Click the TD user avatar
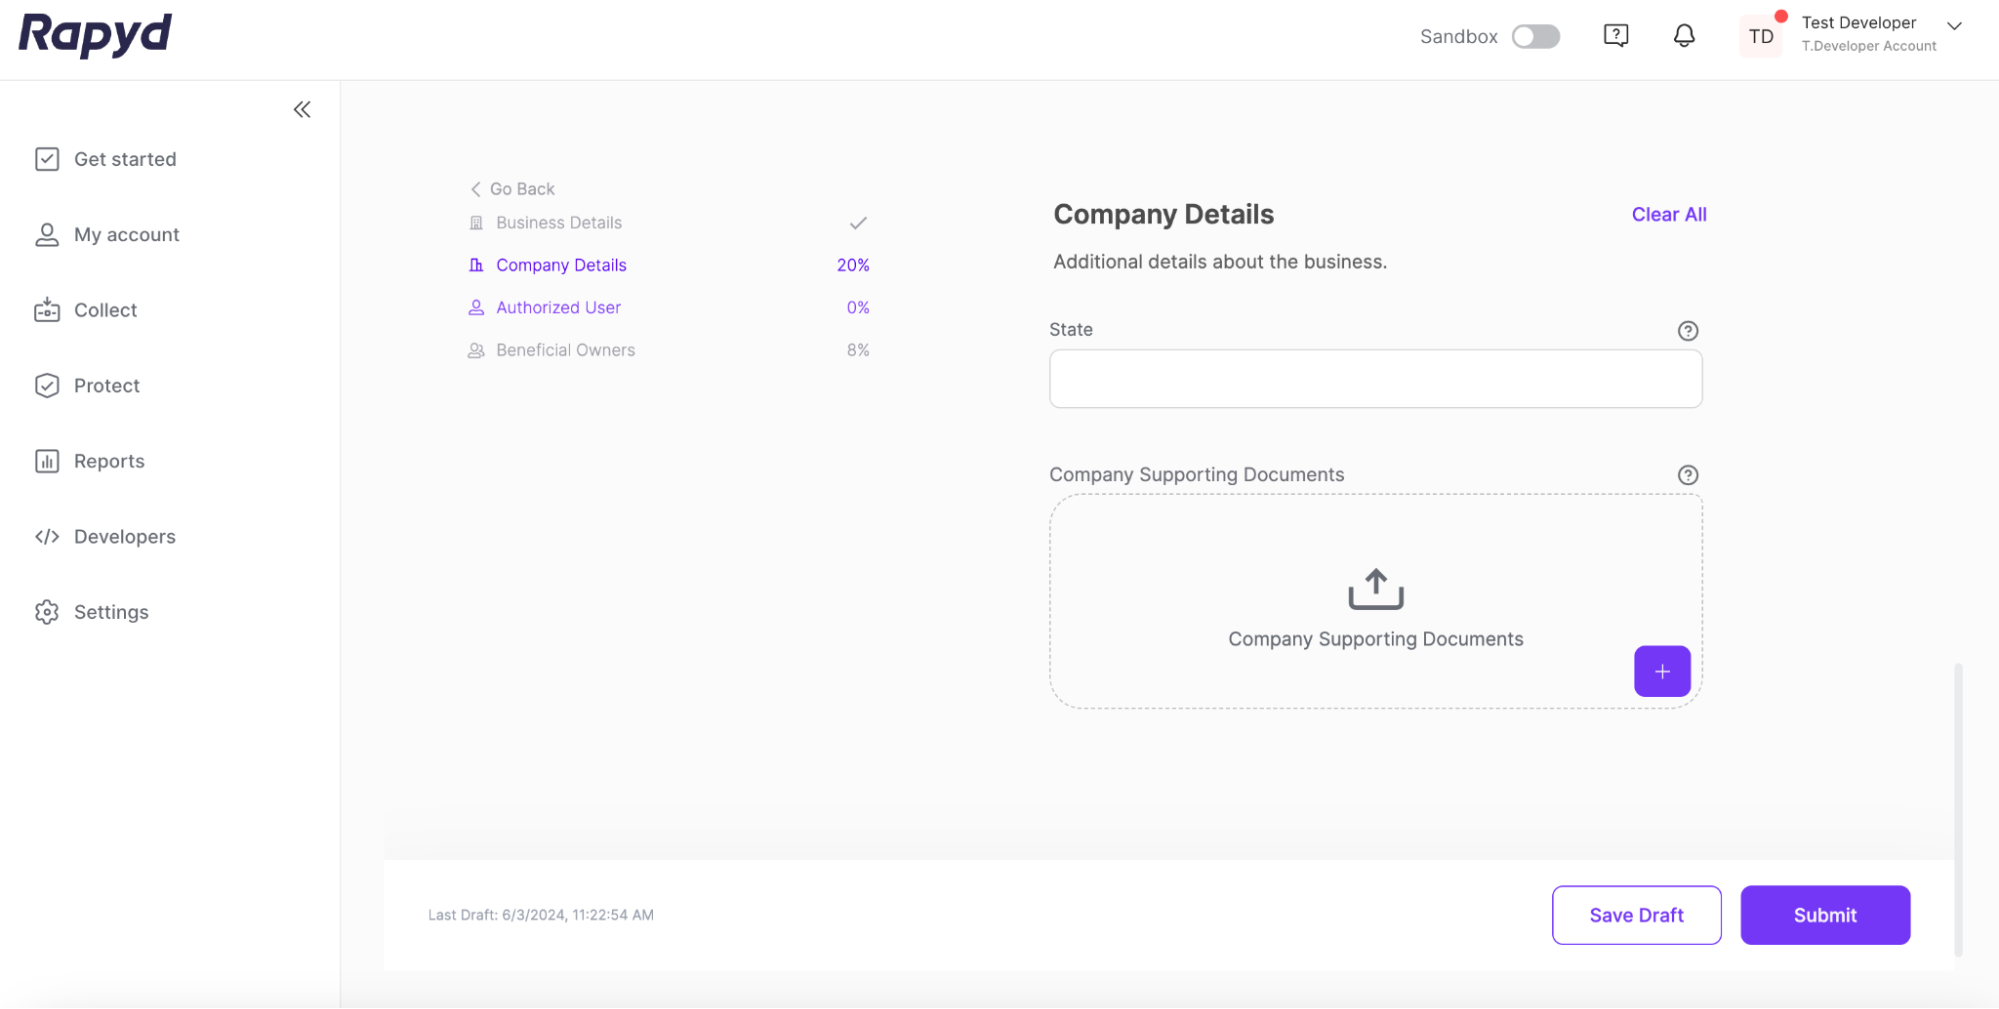This screenshot has height=1009, width=1999. (1760, 37)
